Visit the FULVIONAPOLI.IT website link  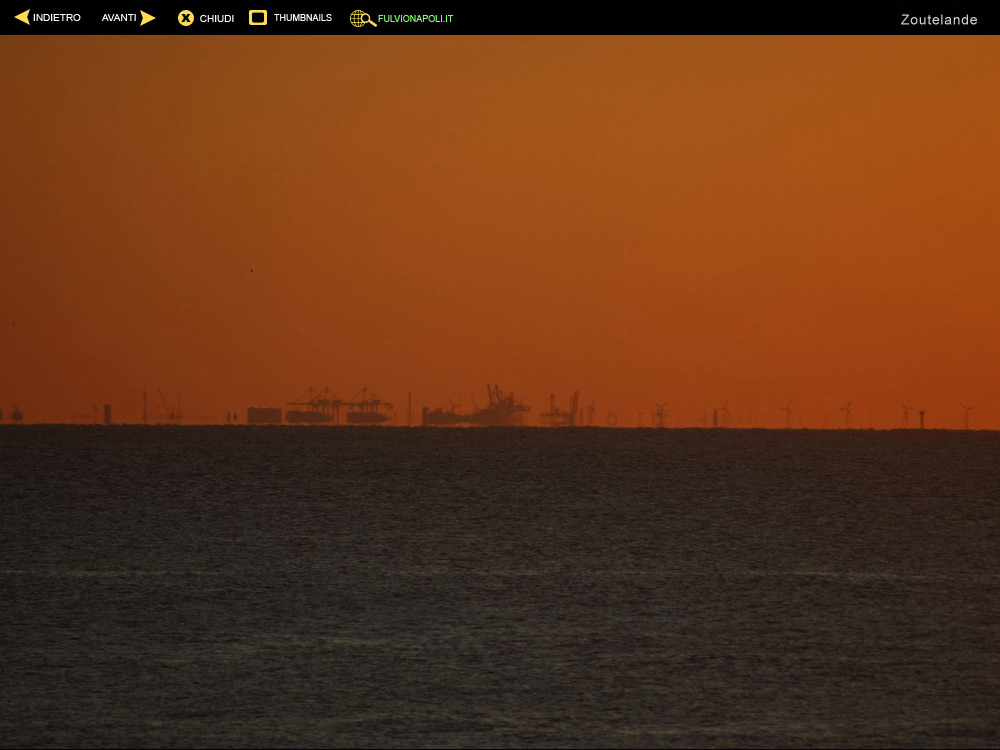pos(415,18)
